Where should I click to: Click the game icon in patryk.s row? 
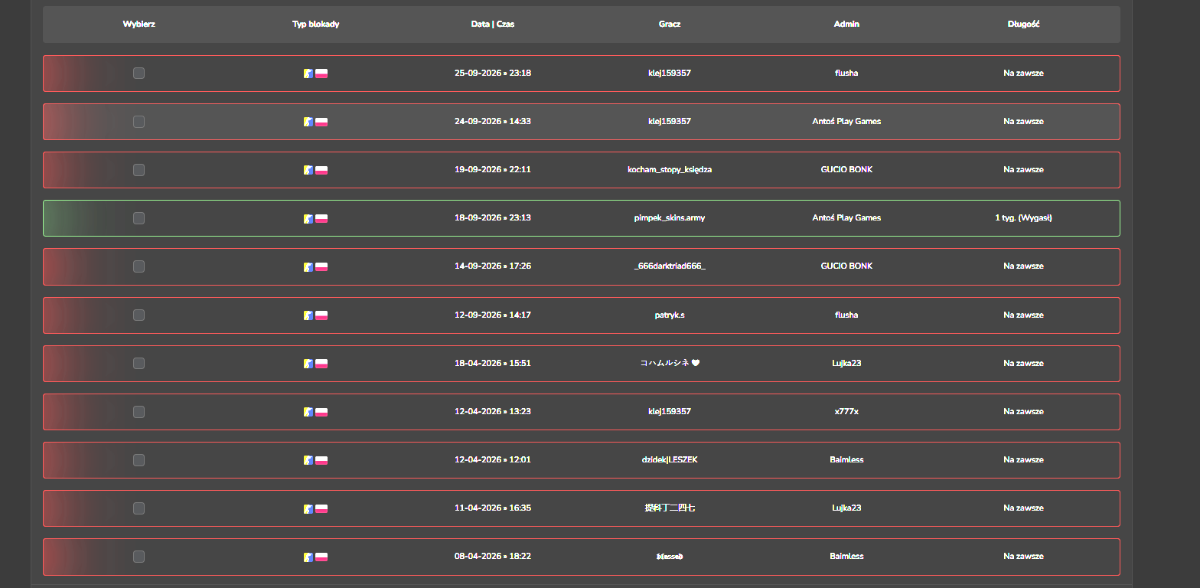309,315
